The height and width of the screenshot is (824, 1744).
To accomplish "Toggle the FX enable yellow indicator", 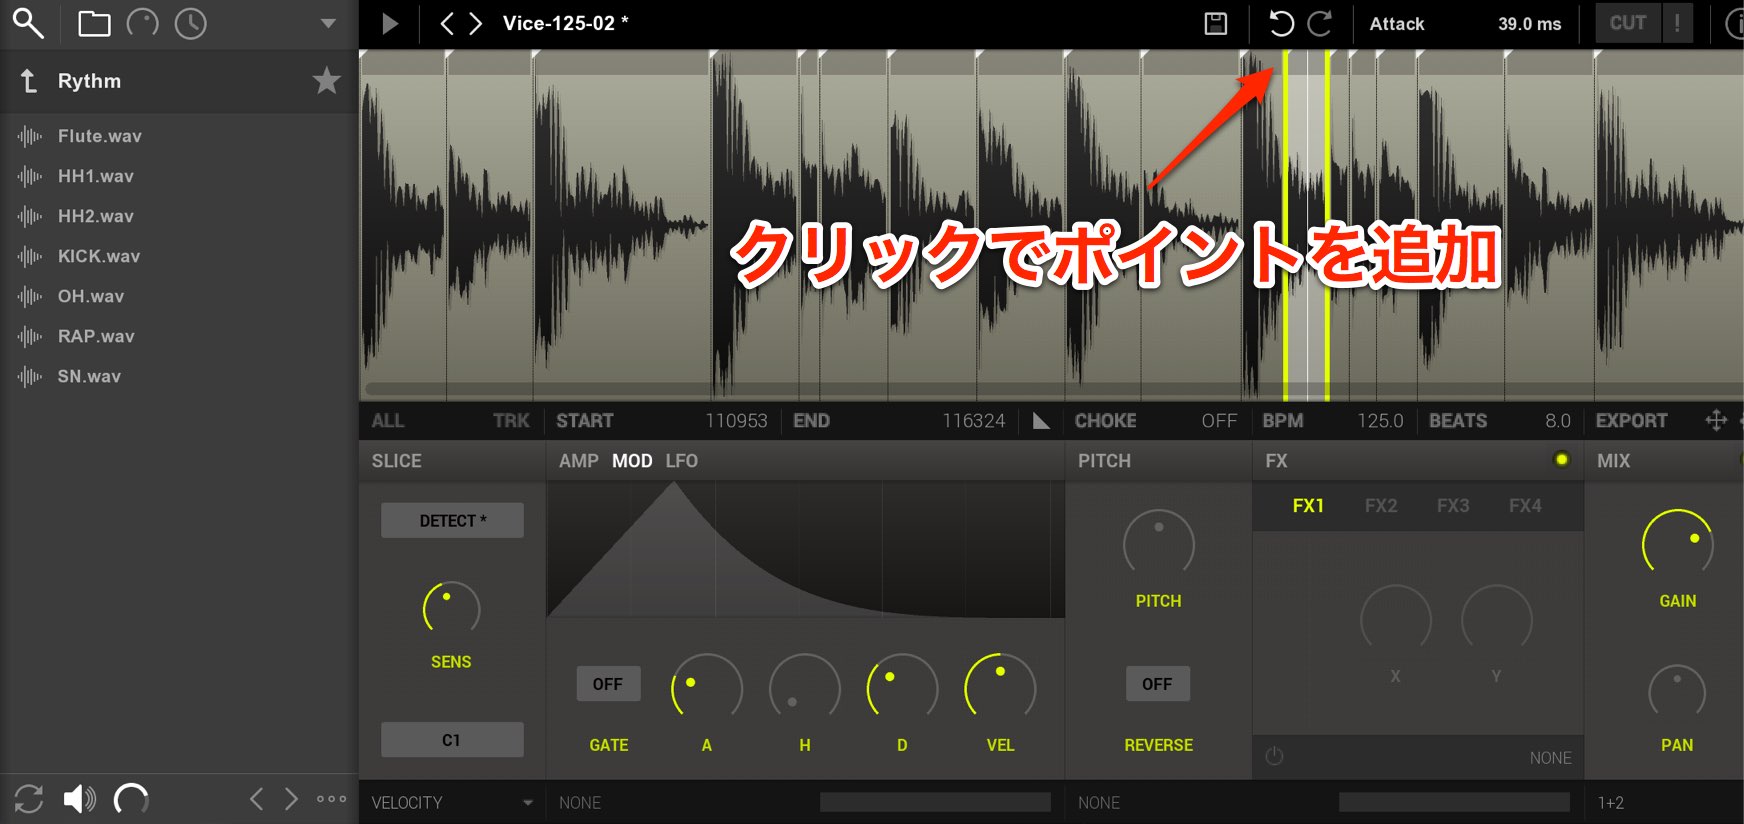I will click(x=1561, y=460).
